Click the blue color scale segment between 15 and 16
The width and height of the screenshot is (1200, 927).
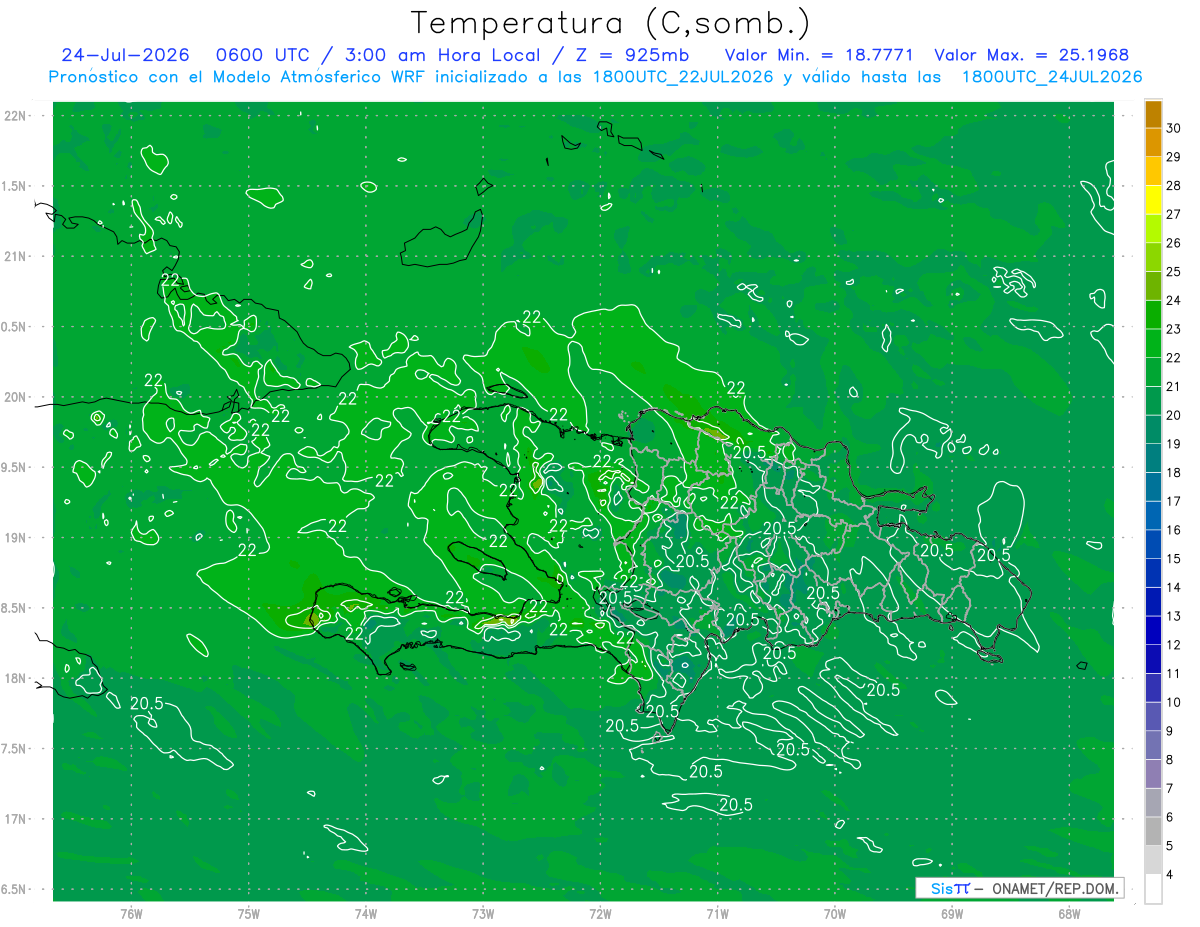click(x=1153, y=545)
